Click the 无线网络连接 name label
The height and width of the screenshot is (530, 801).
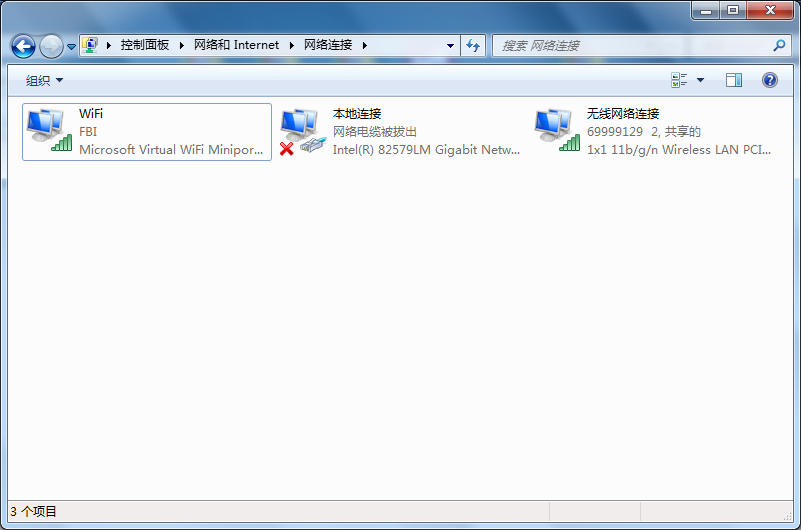[x=623, y=113]
